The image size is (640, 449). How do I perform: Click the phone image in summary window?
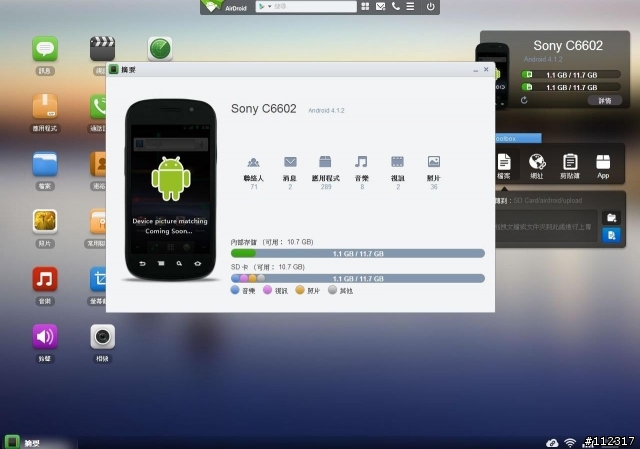[x=171, y=189]
